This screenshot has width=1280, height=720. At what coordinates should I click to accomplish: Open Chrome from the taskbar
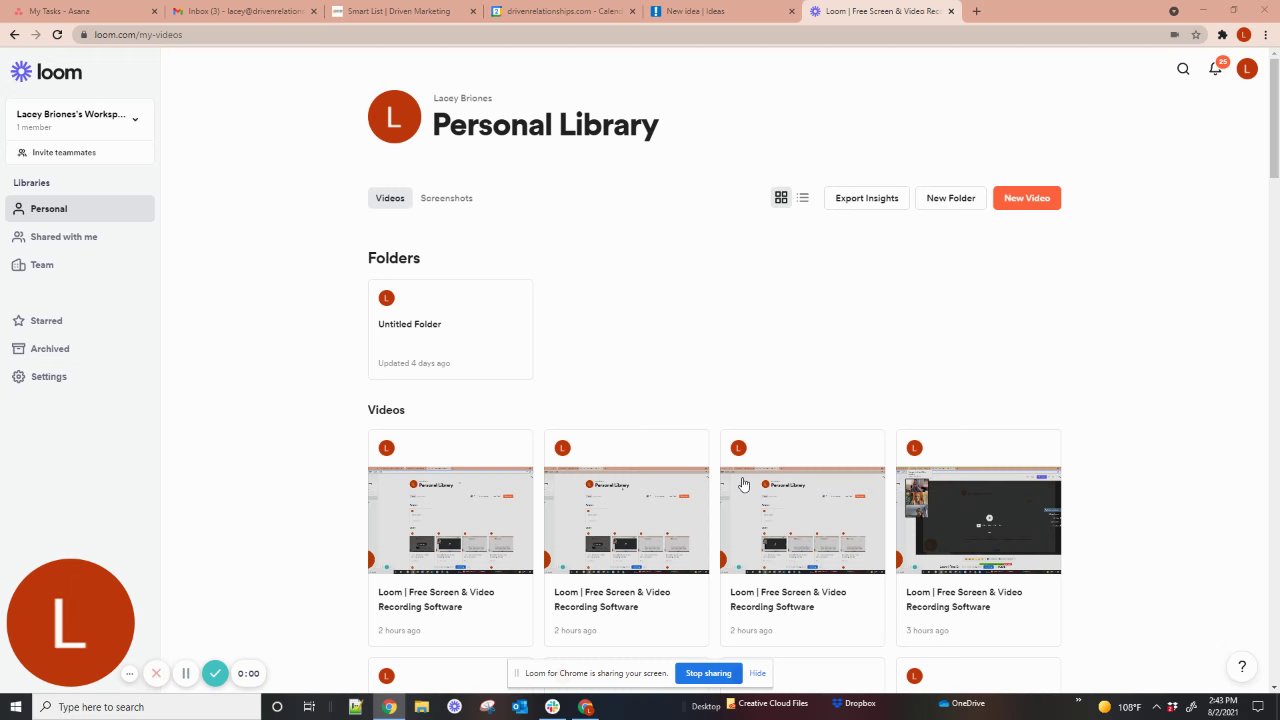click(389, 706)
